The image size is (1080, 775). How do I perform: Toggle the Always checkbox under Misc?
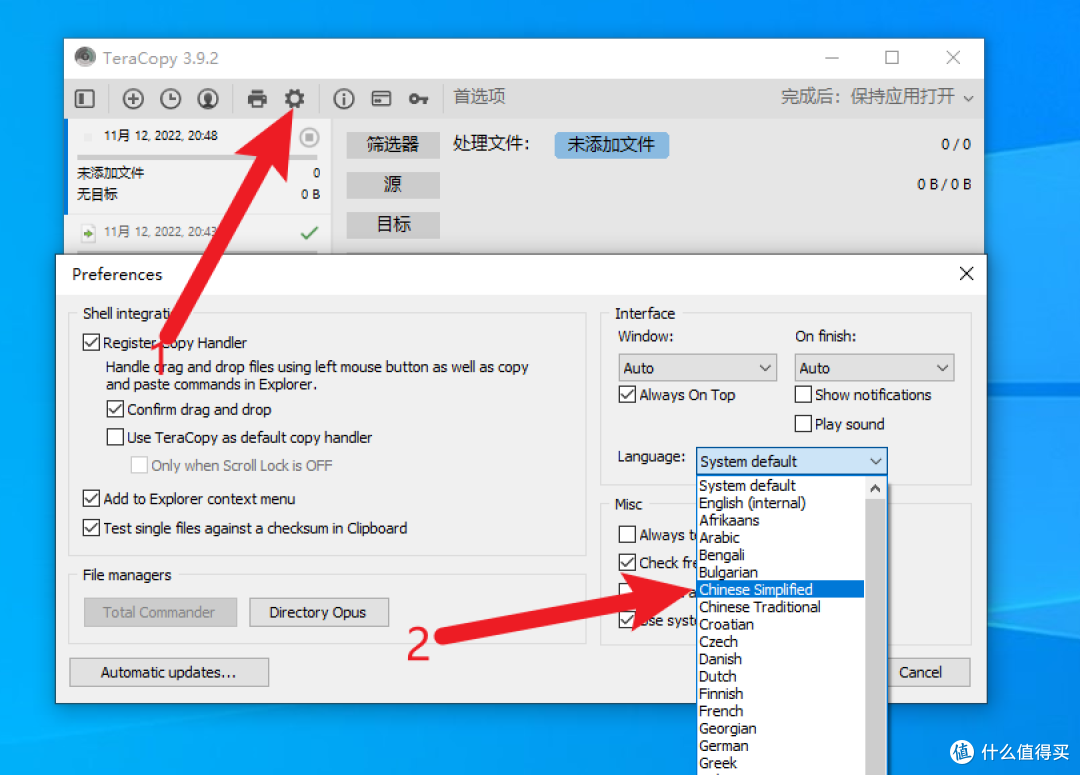627,535
